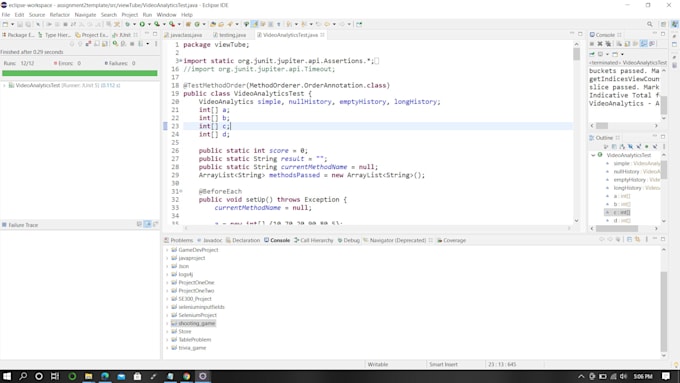
Task: Click the Open Perspective icon
Action: point(663,24)
